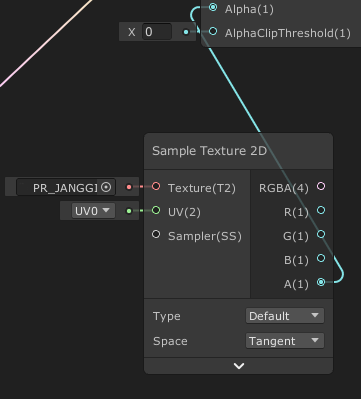361x399 pixels.
Task: Click the Alpha(1) port label
Action: pyautogui.click(x=249, y=9)
